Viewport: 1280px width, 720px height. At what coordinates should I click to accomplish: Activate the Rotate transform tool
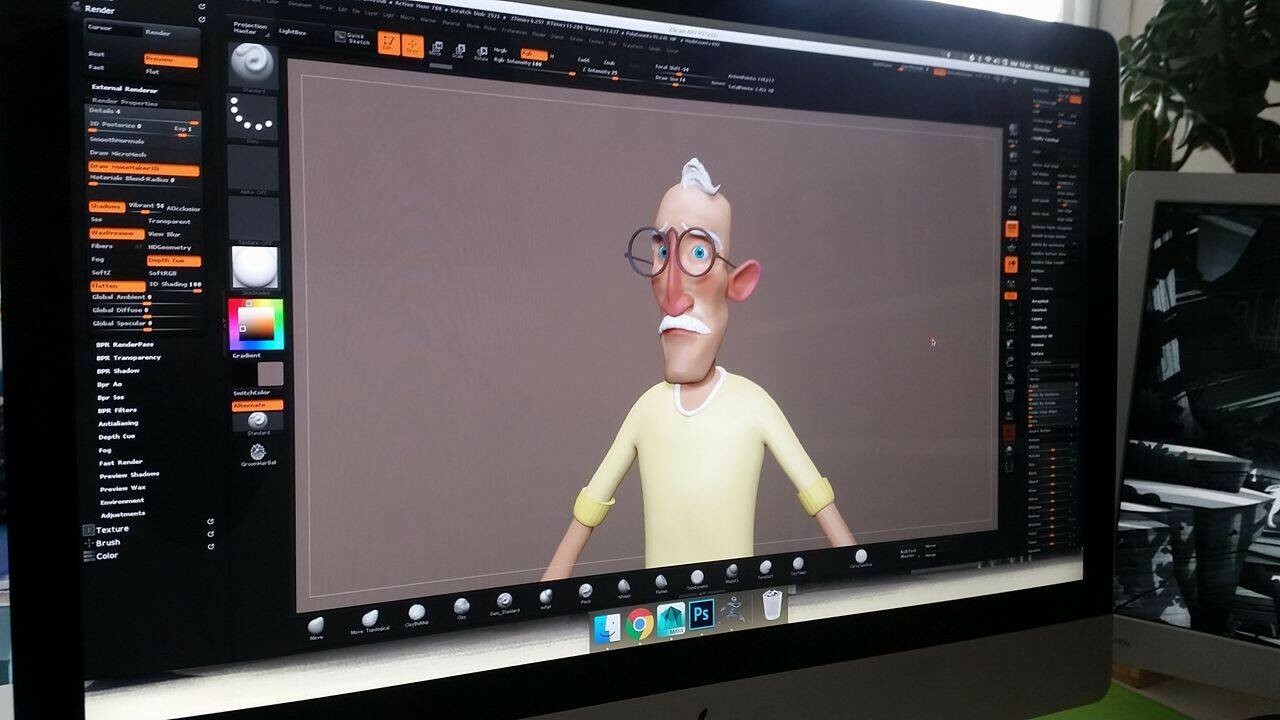pyautogui.click(x=481, y=52)
